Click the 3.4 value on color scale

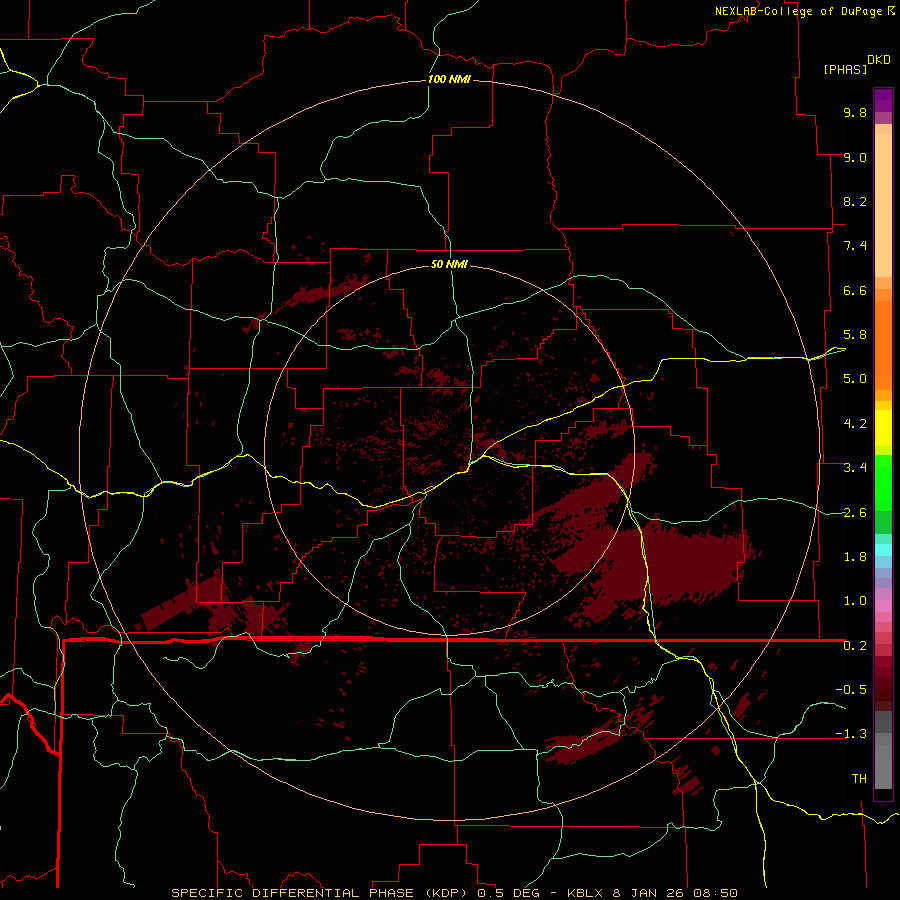click(x=855, y=468)
